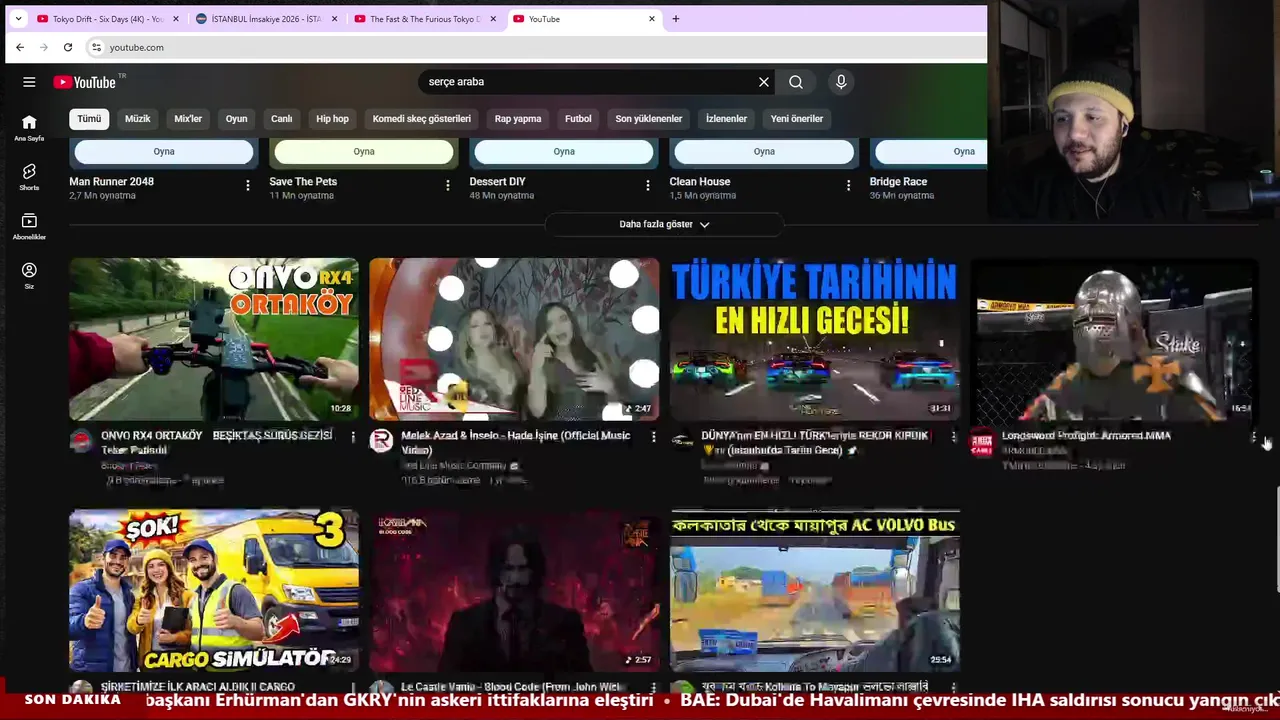Click the YouTube logo

point(85,82)
